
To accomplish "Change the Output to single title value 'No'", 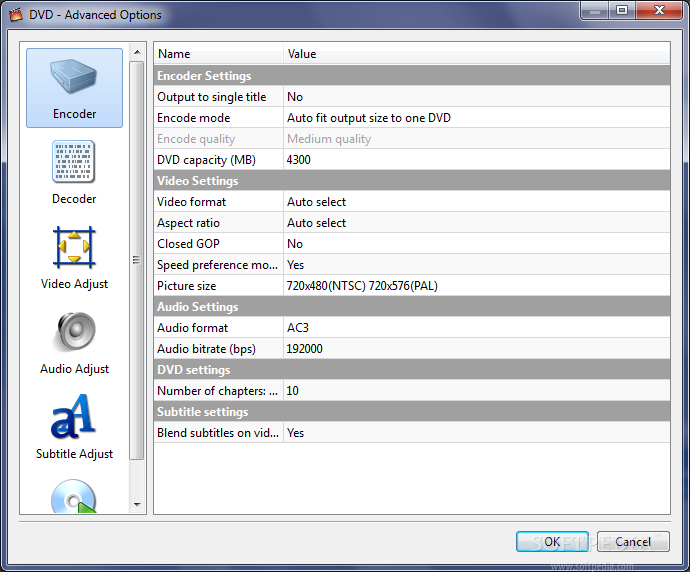I will (477, 97).
